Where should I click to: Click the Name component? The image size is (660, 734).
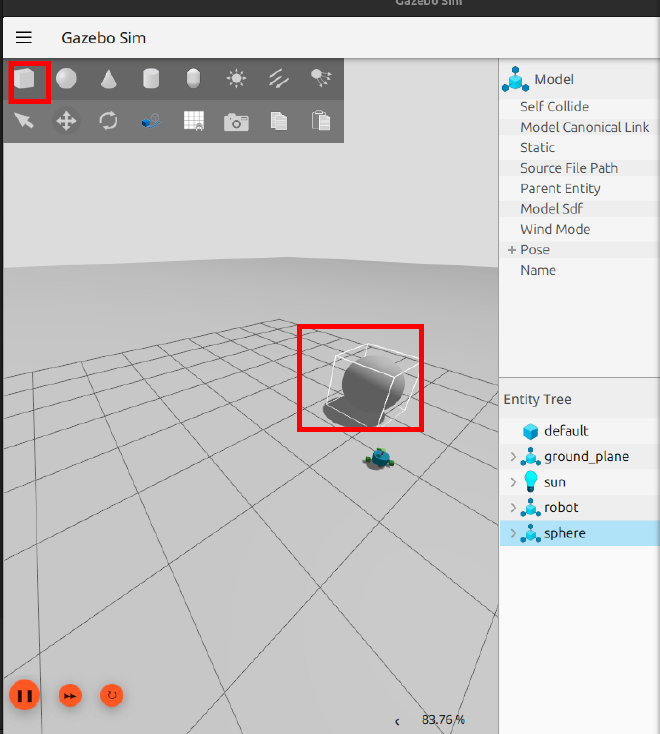tap(579, 271)
